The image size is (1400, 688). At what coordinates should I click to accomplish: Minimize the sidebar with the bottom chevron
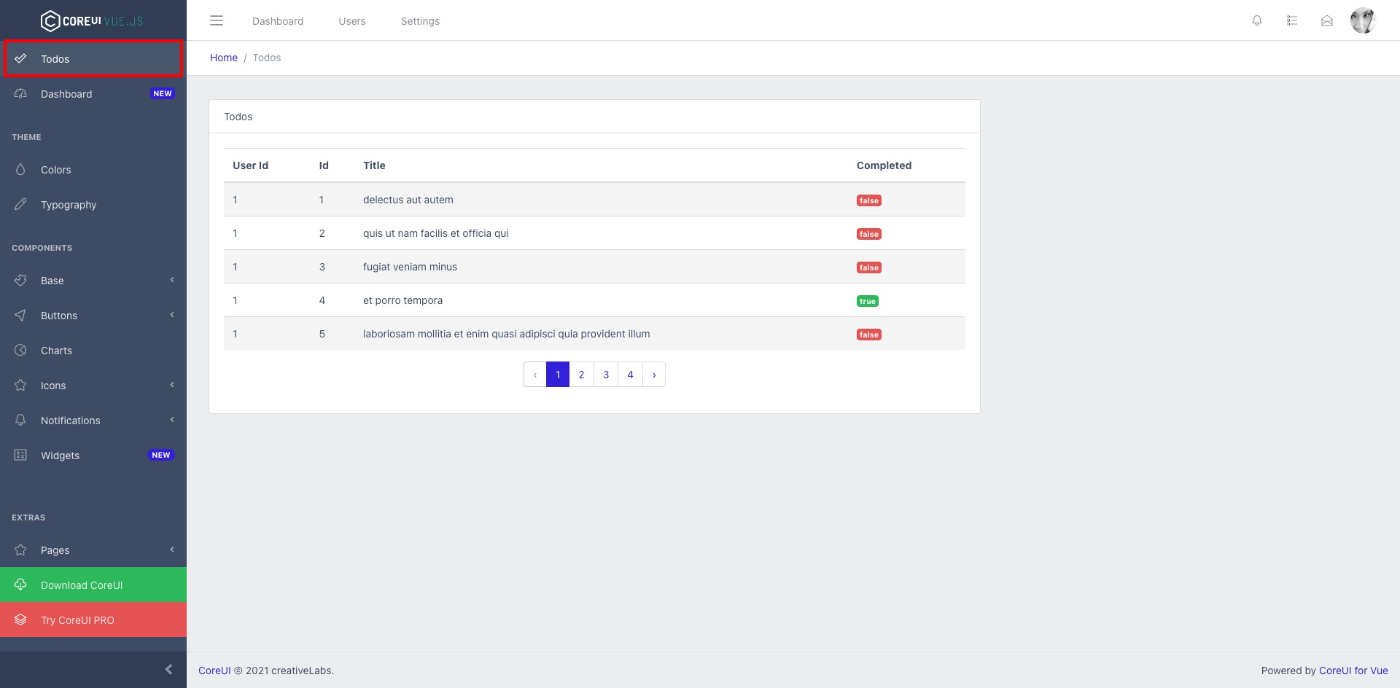168,670
